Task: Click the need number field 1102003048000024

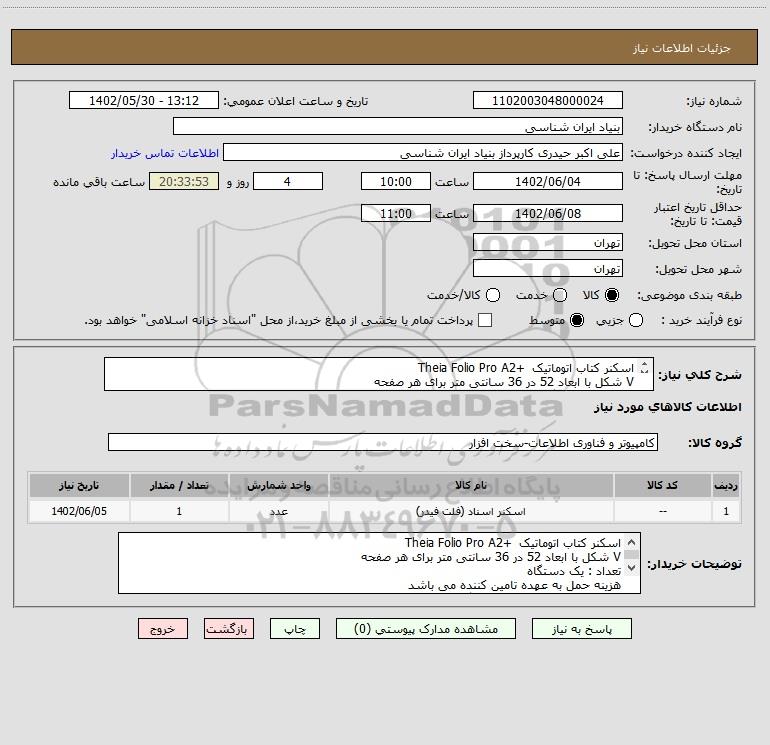Action: 548,101
